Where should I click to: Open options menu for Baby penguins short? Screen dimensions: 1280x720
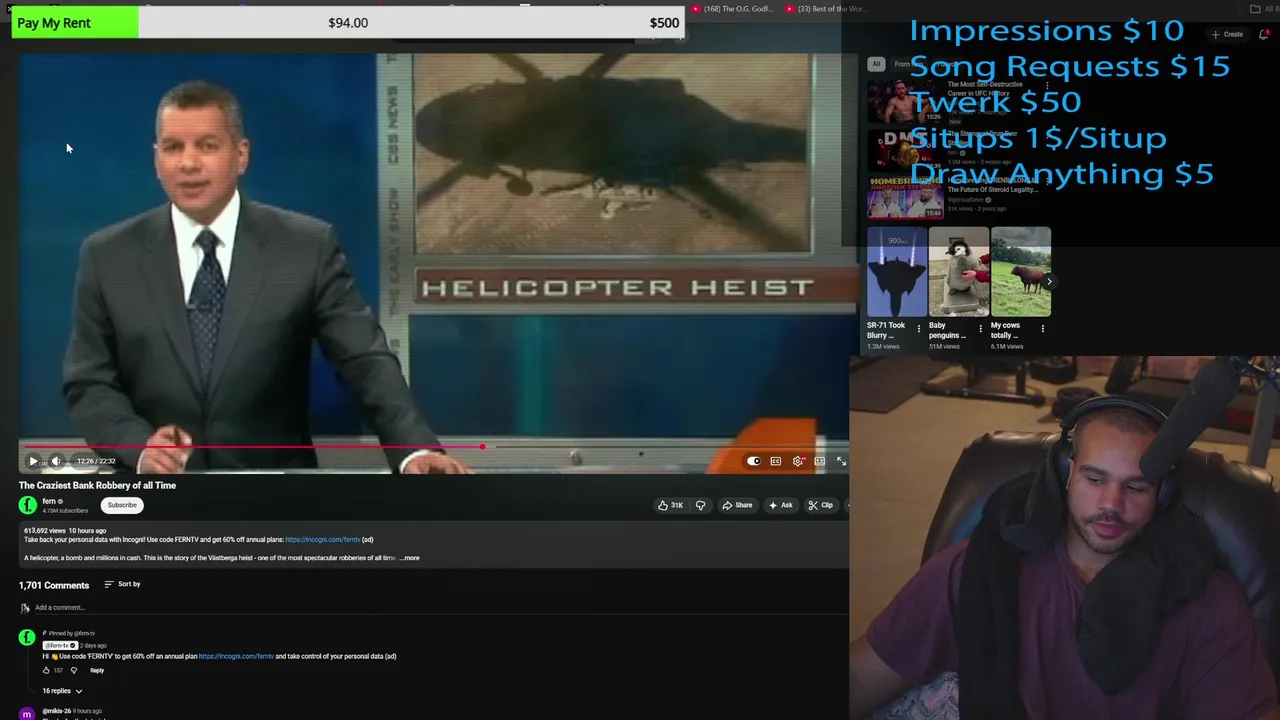pos(981,328)
